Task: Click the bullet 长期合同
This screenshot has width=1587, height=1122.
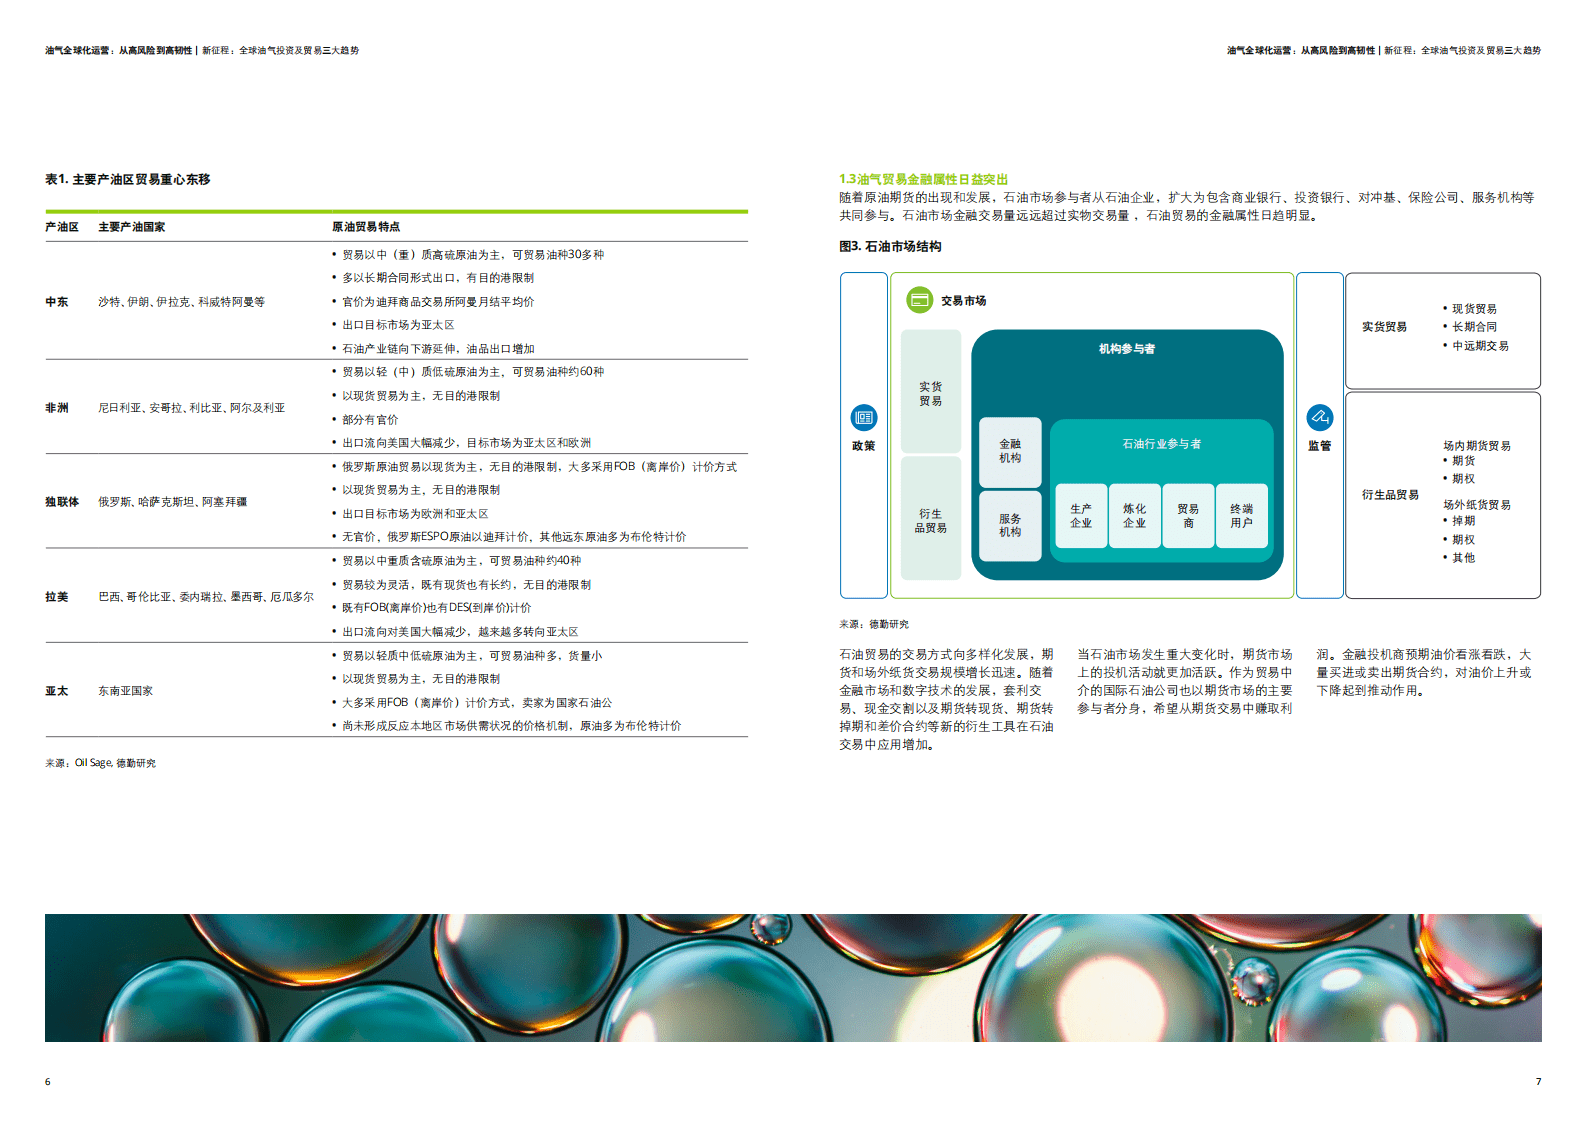Action: tap(1474, 327)
